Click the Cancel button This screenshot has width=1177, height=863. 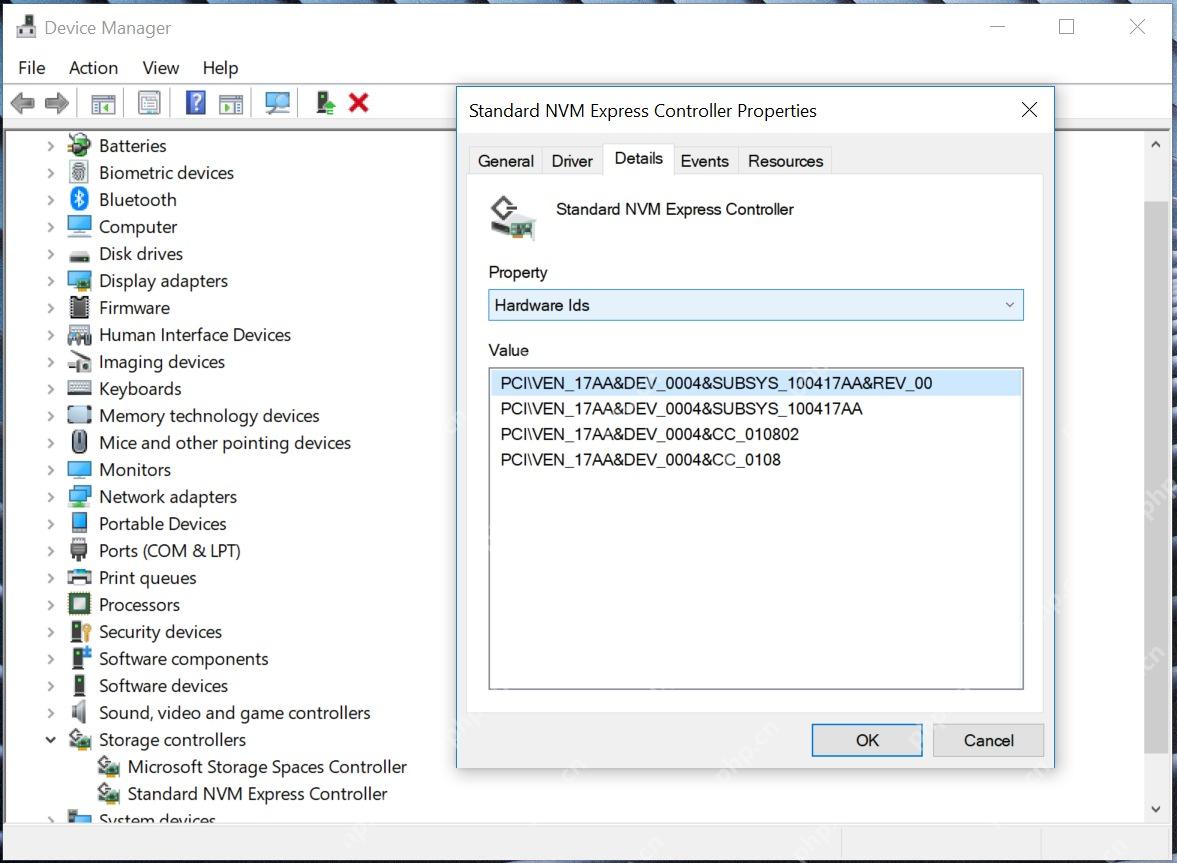coord(988,740)
